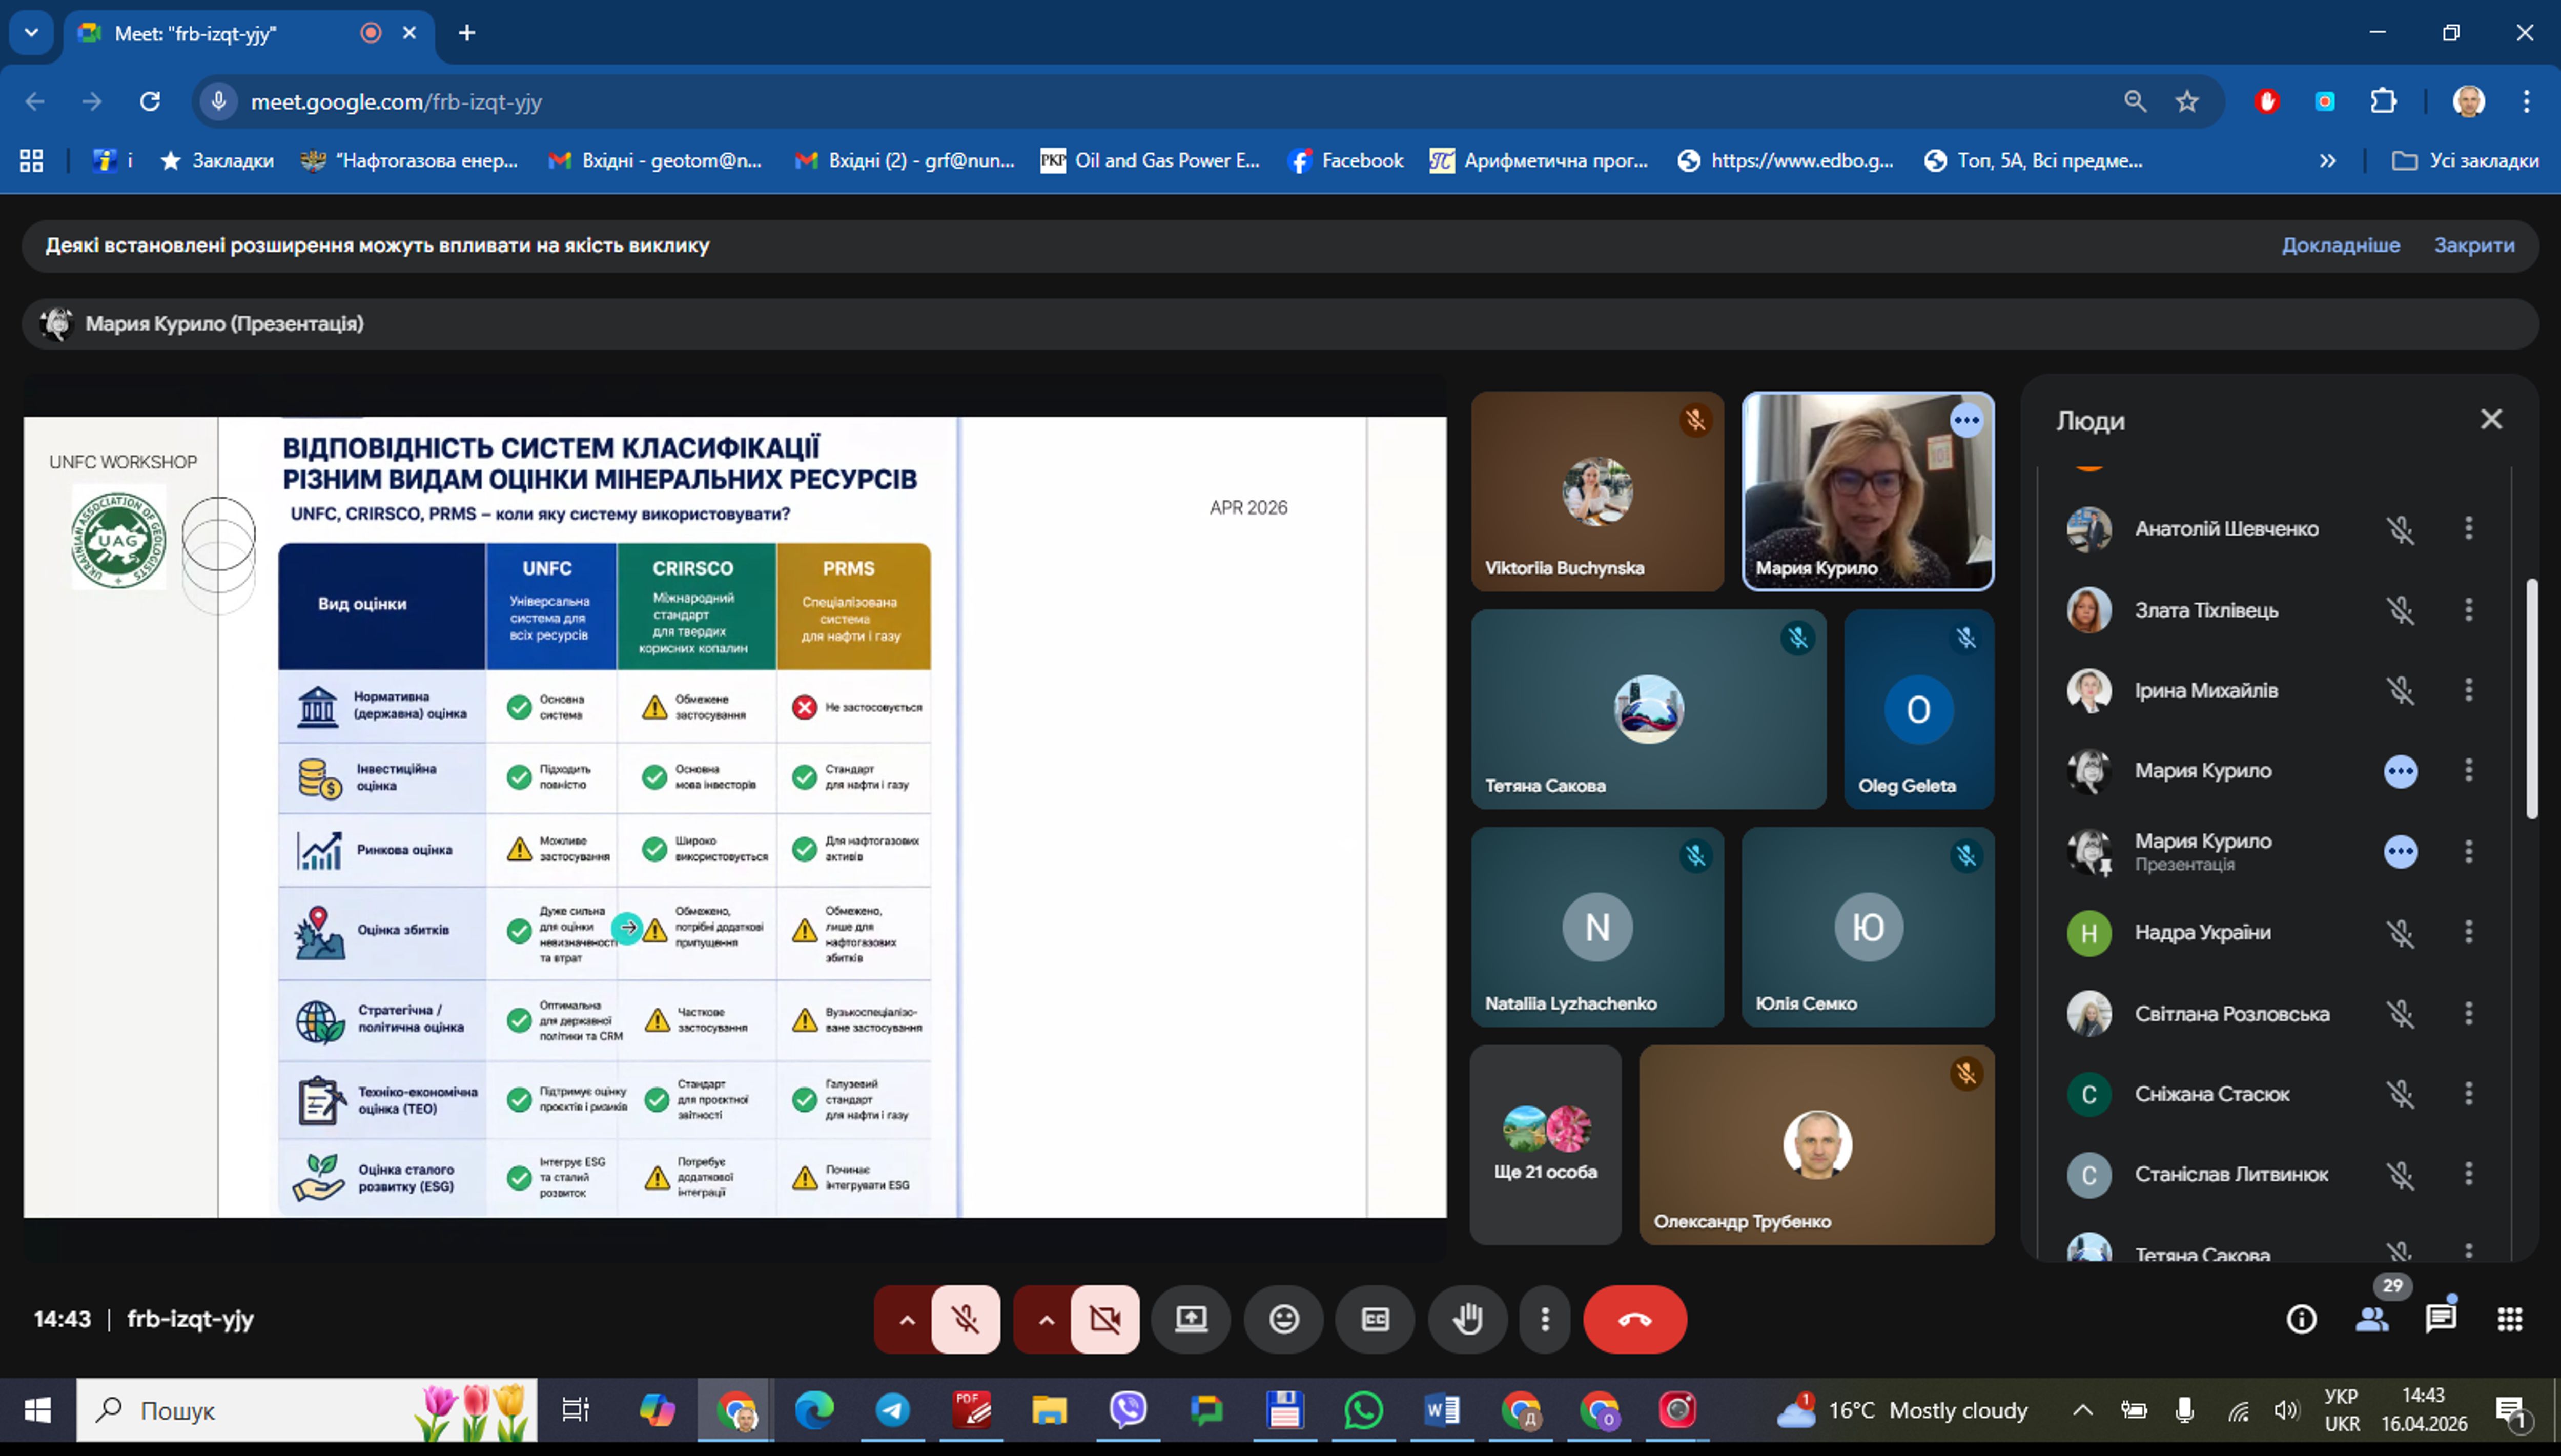Reload the page with the refresh icon

[x=150, y=101]
